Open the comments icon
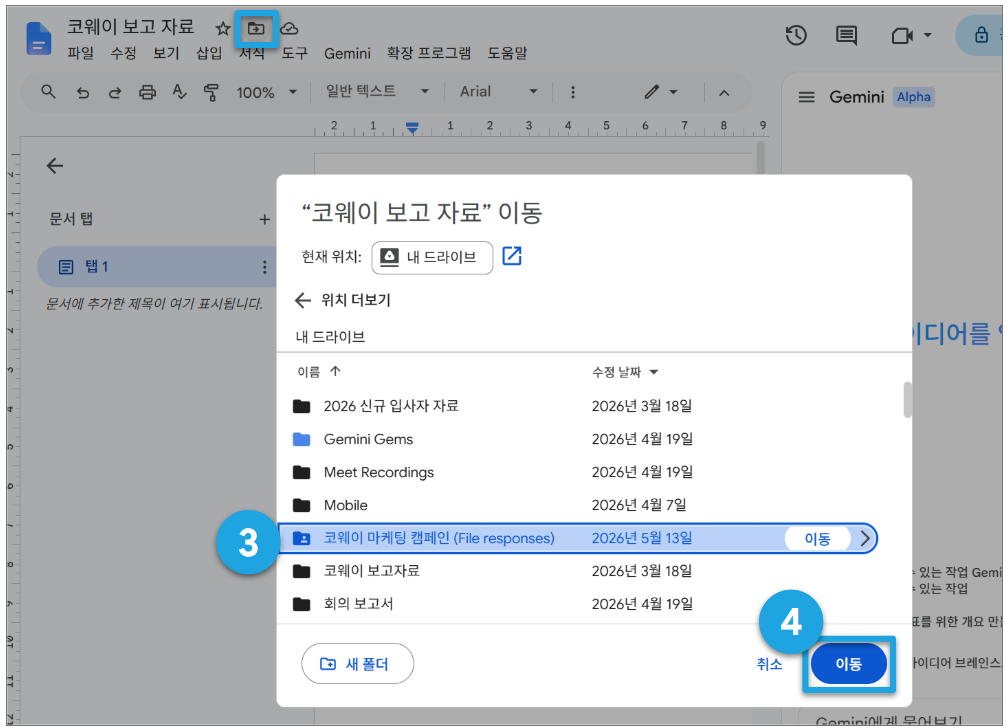1007x728 pixels. click(x=846, y=35)
